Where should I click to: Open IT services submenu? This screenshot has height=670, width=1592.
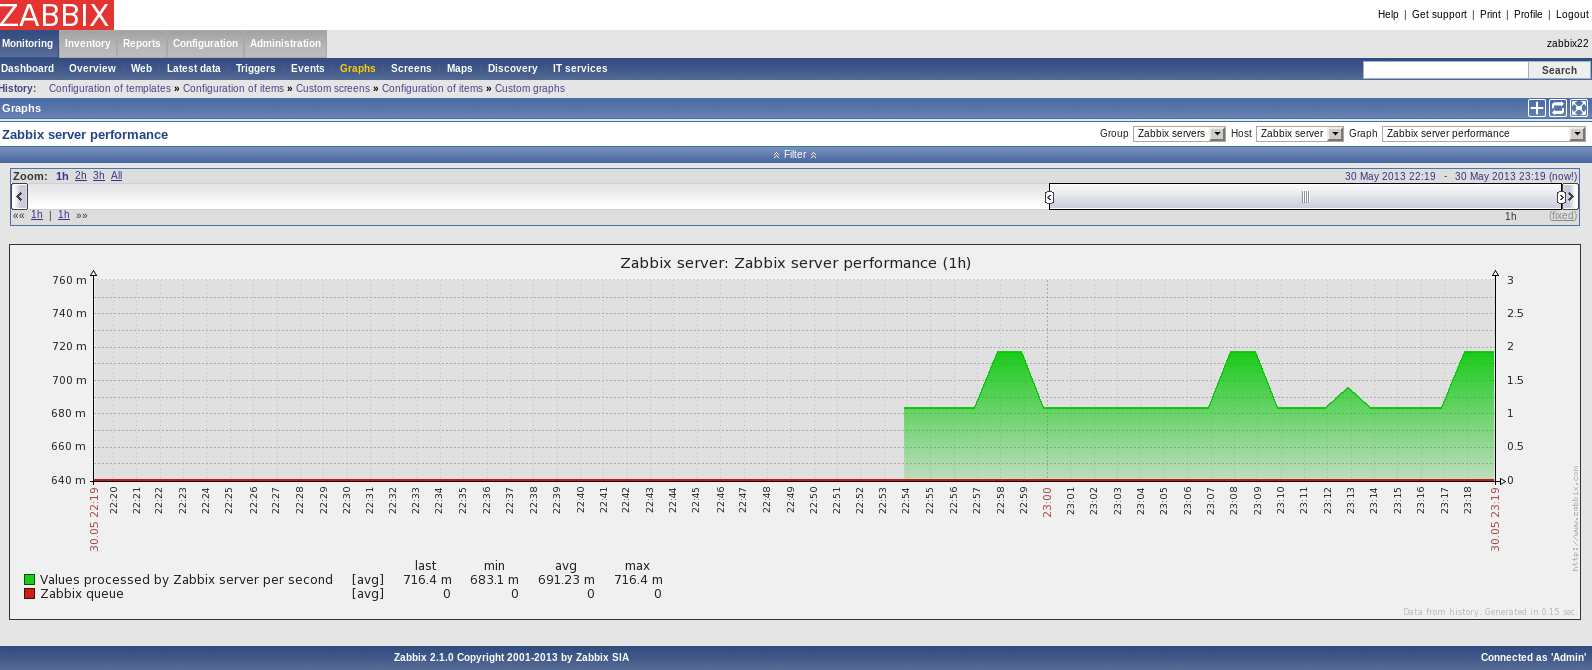point(580,69)
